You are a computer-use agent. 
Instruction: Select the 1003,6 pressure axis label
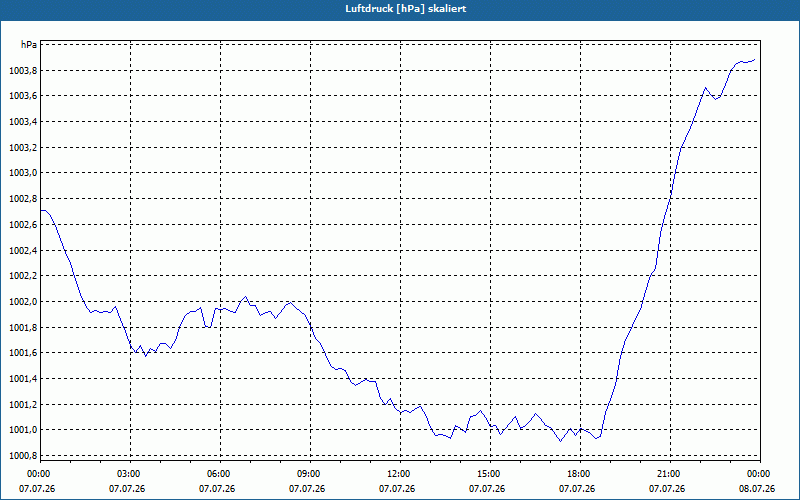click(x=23, y=96)
